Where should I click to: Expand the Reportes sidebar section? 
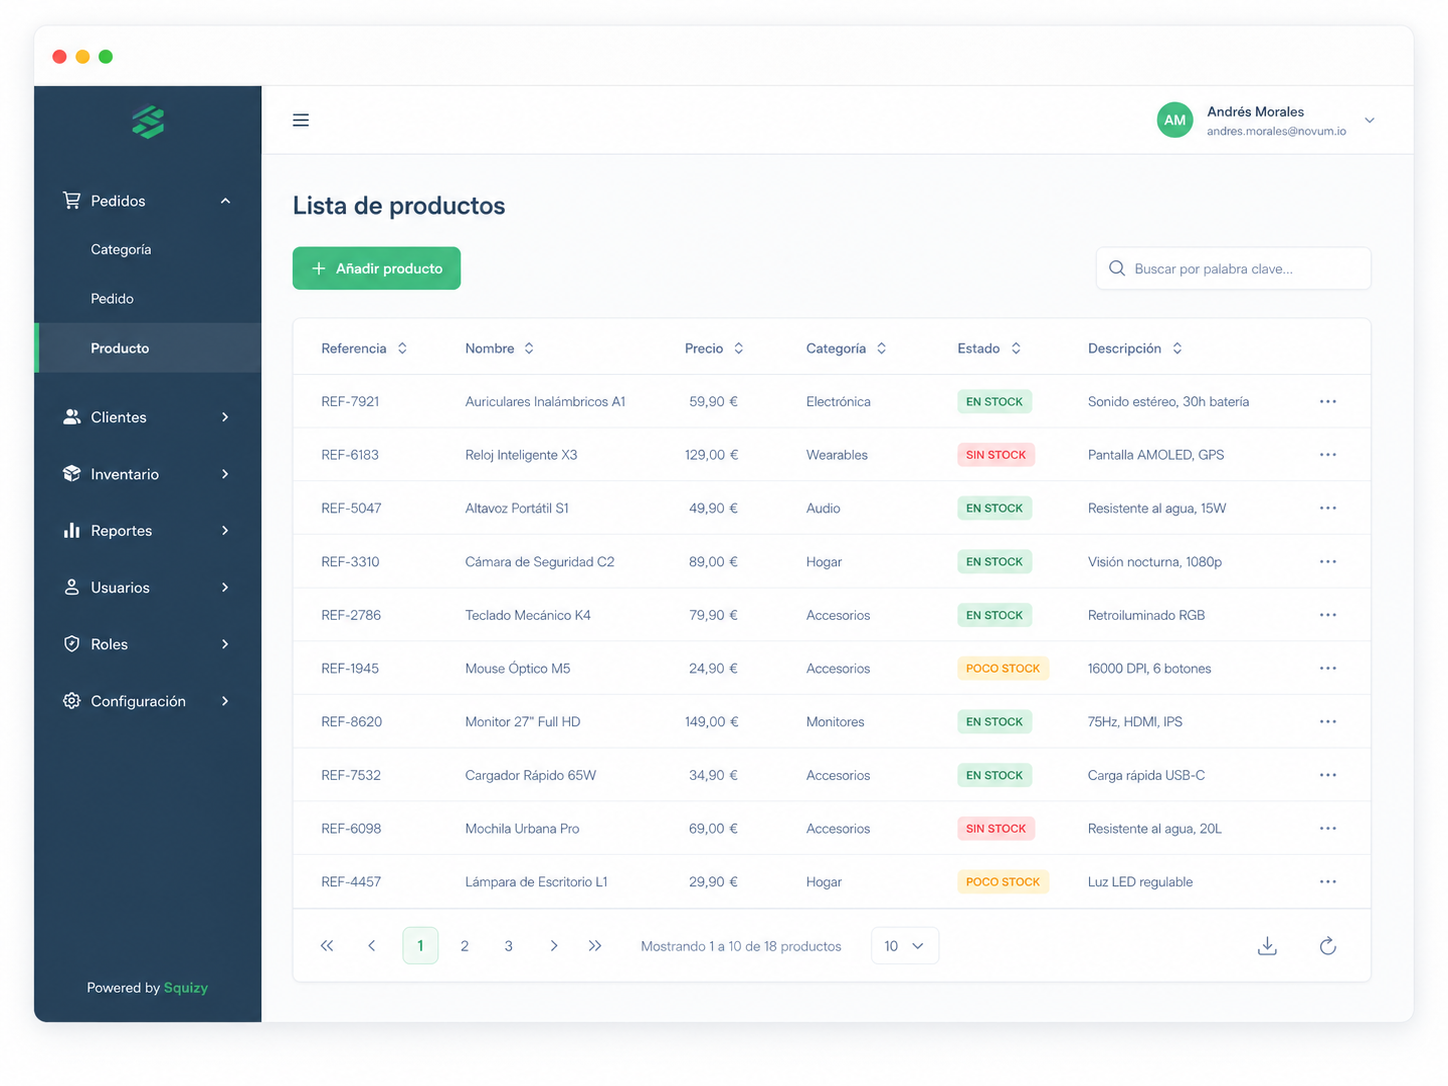[225, 531]
